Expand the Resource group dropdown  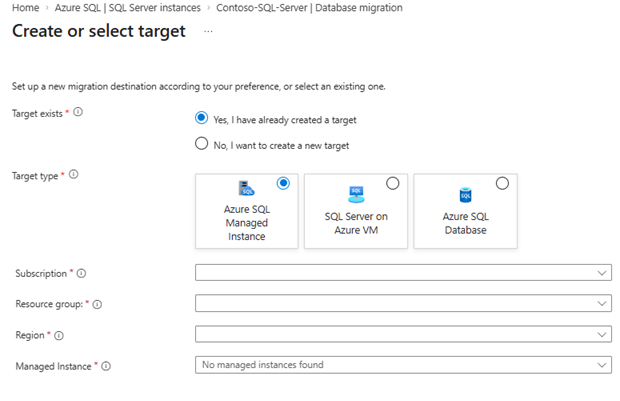402,304
